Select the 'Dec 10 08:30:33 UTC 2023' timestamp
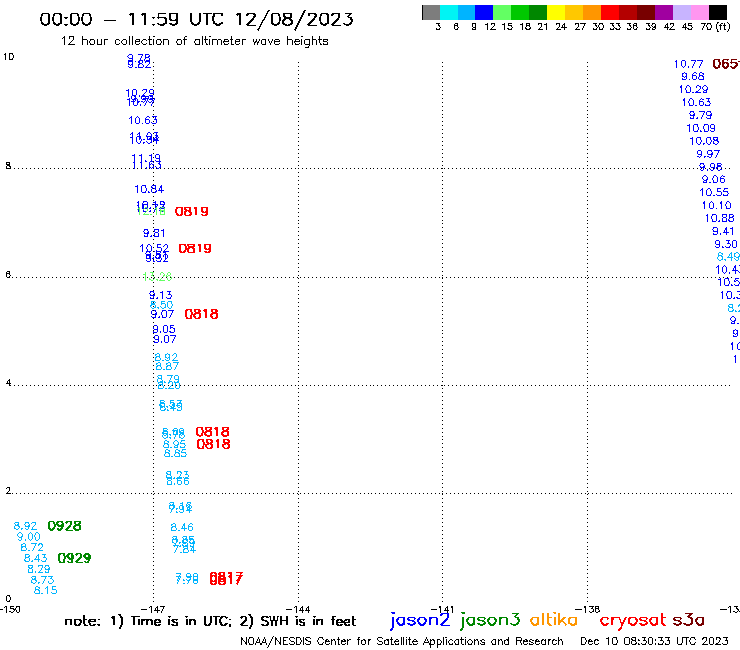Viewport: 740px width, 650px height. point(654,641)
